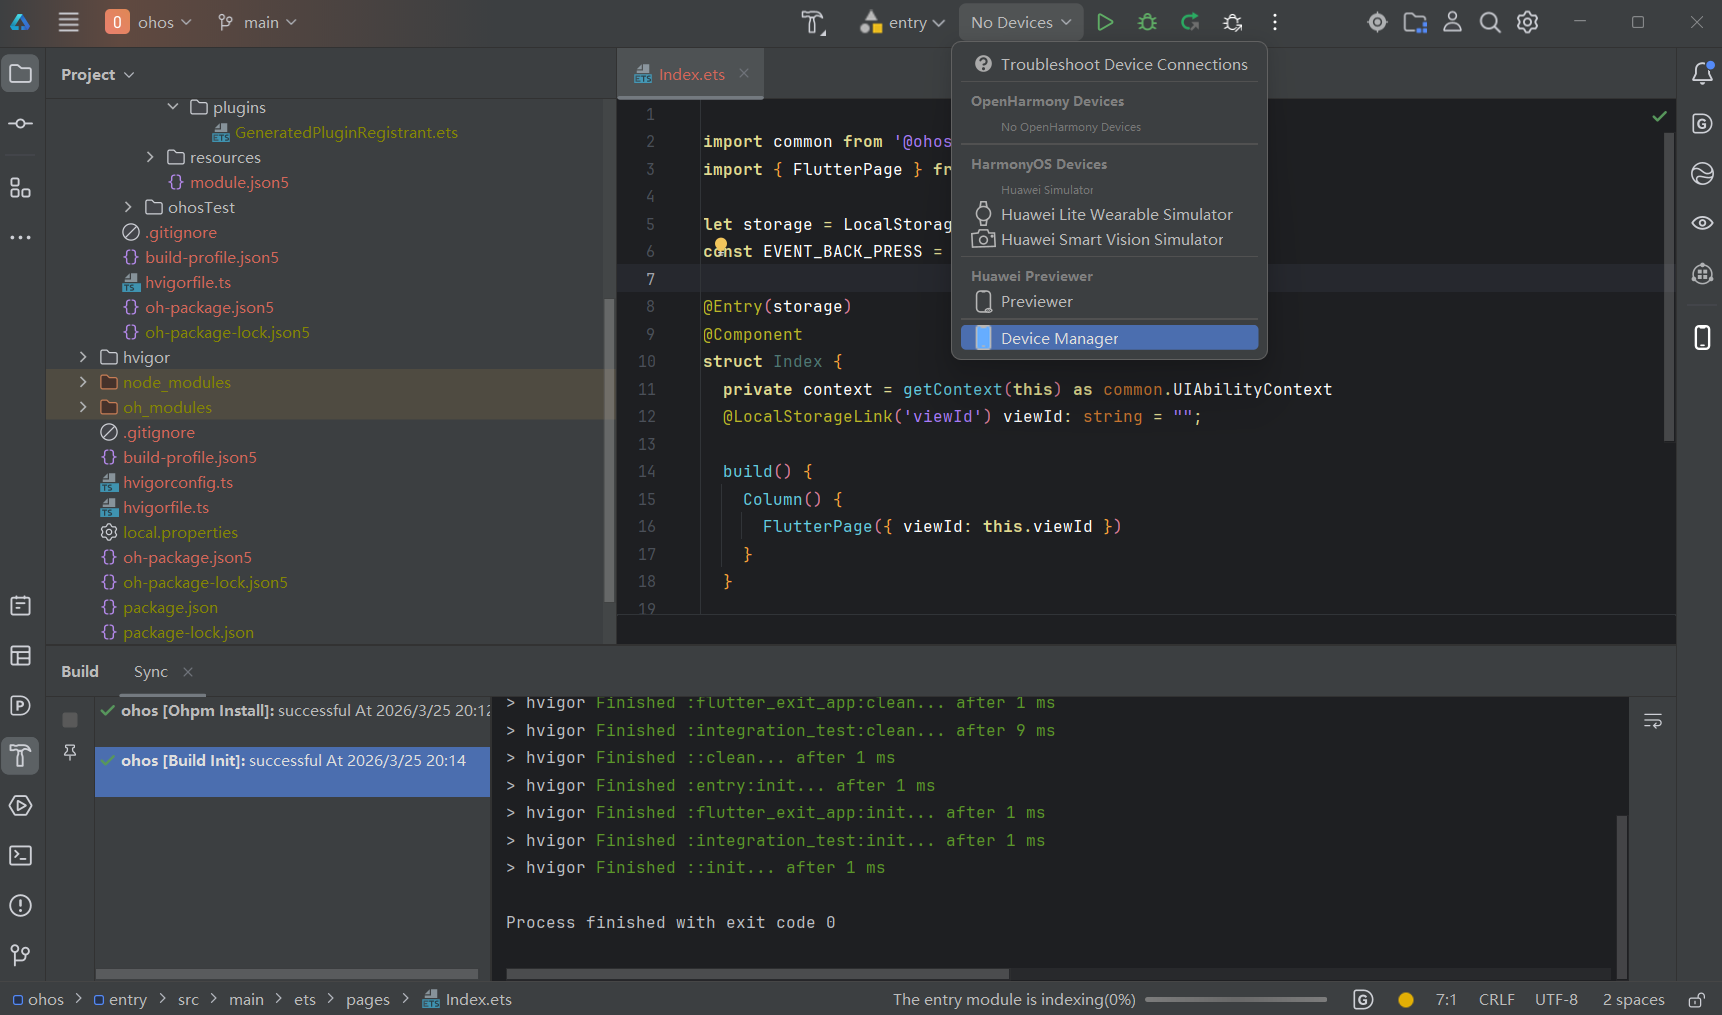This screenshot has width=1722, height=1015.
Task: Open the project structure folder icon
Action: 1415,22
